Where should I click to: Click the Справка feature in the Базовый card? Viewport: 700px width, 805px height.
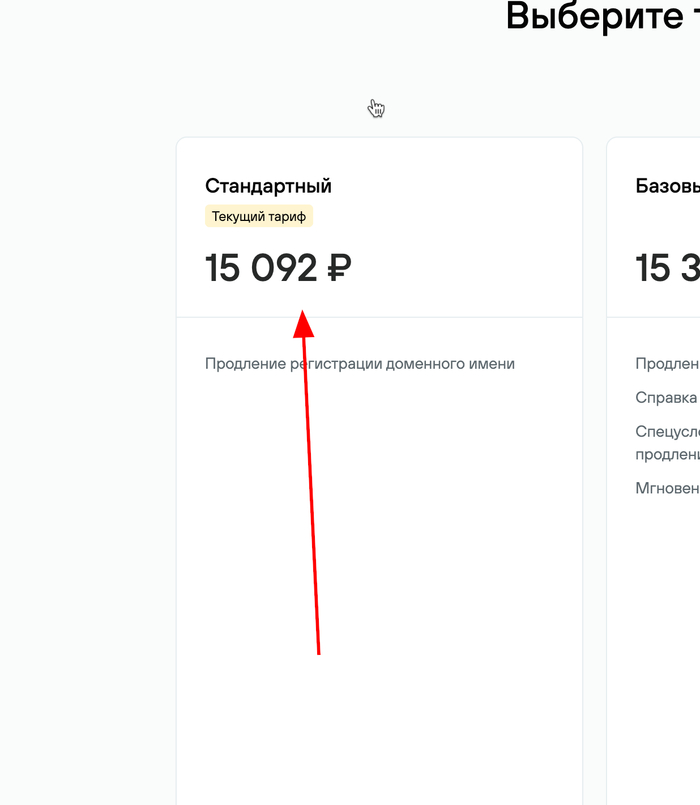(x=666, y=398)
